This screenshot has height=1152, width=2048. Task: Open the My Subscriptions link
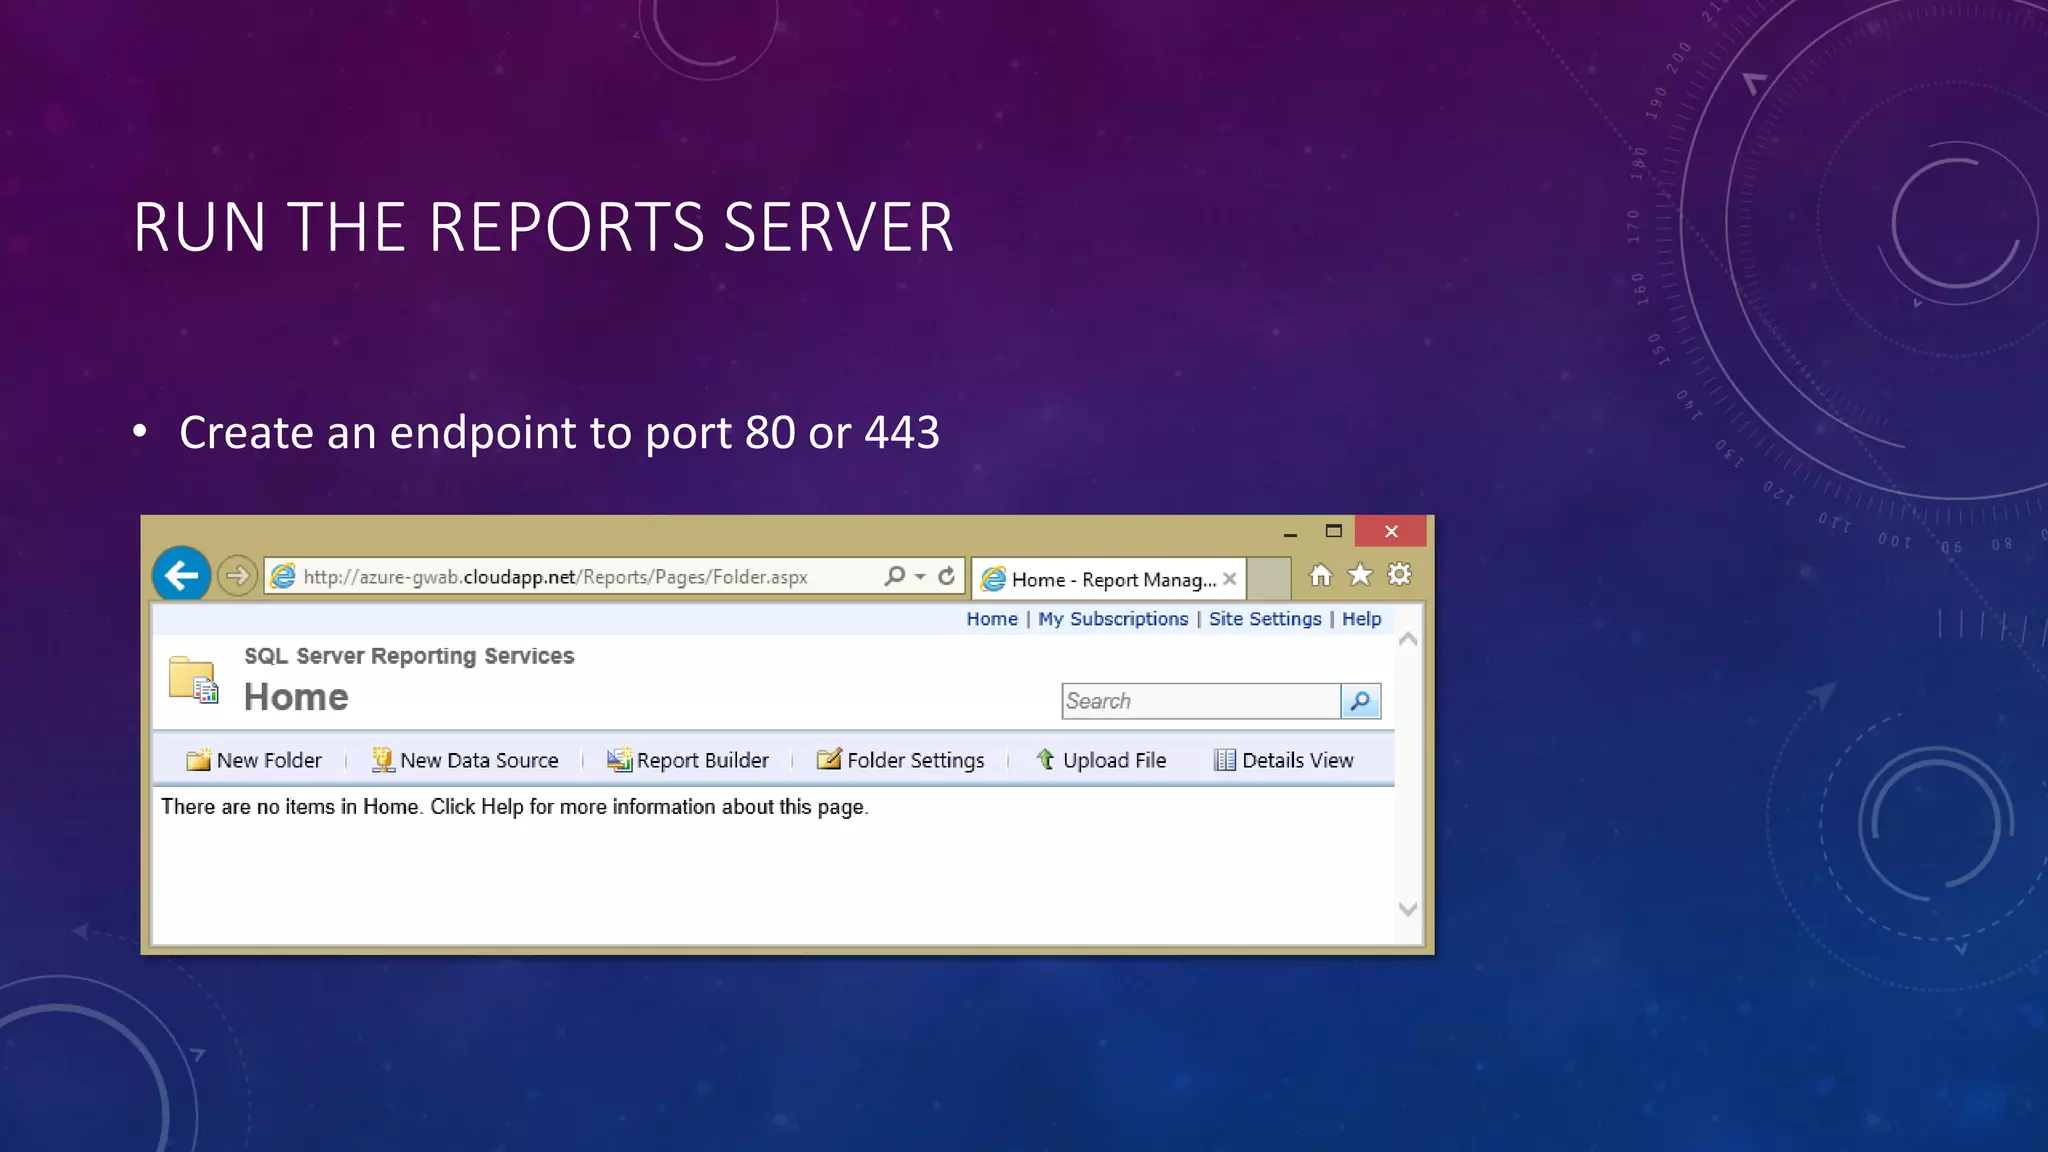click(x=1113, y=619)
